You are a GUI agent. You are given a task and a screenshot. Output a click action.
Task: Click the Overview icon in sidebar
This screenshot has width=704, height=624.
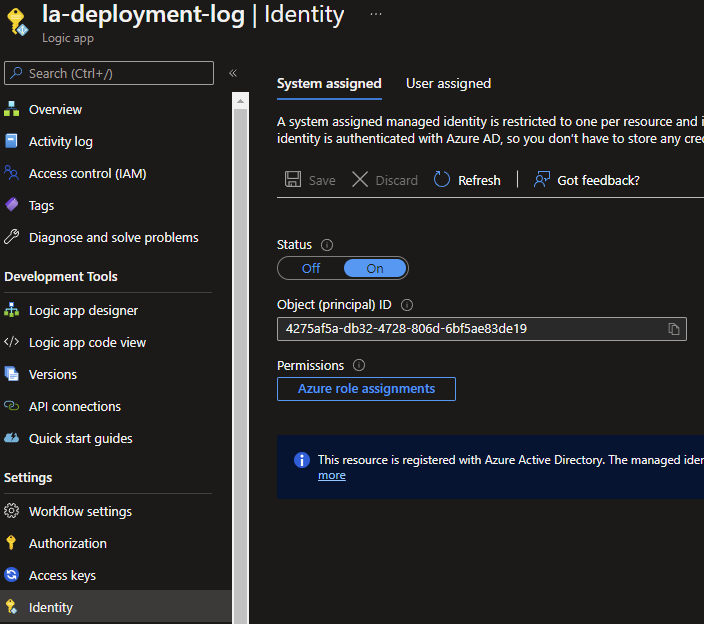[x=11, y=109]
